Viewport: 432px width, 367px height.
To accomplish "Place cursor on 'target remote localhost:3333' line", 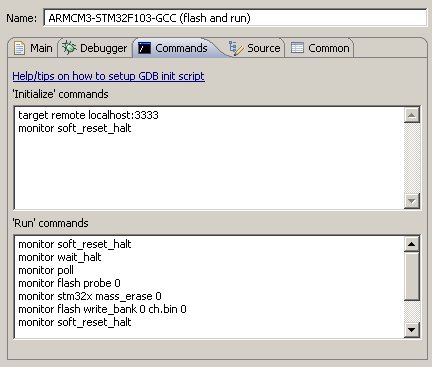I will coord(88,115).
